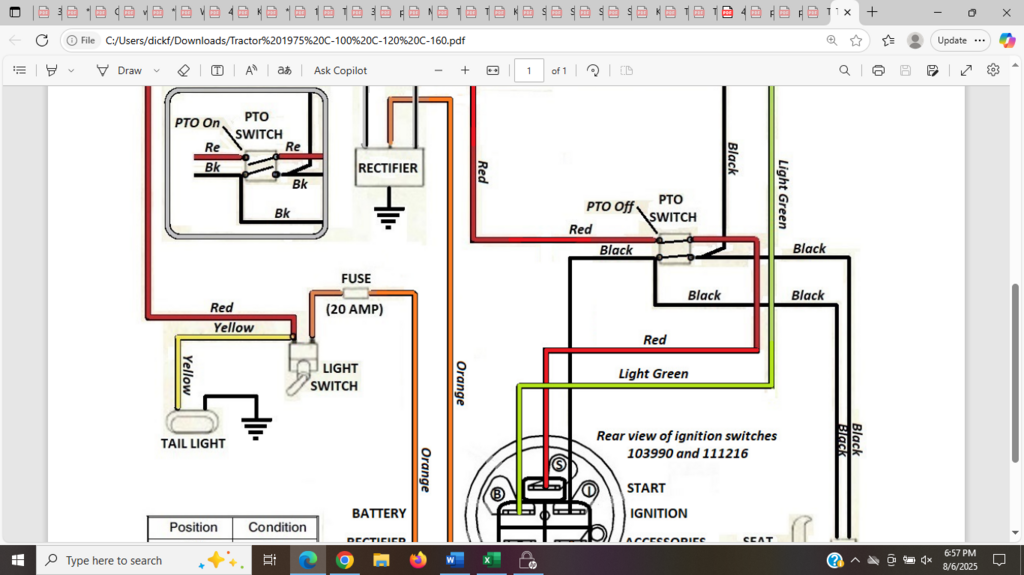The image size is (1024, 575).
Task: Select the Eraser tool
Action: 183,71
